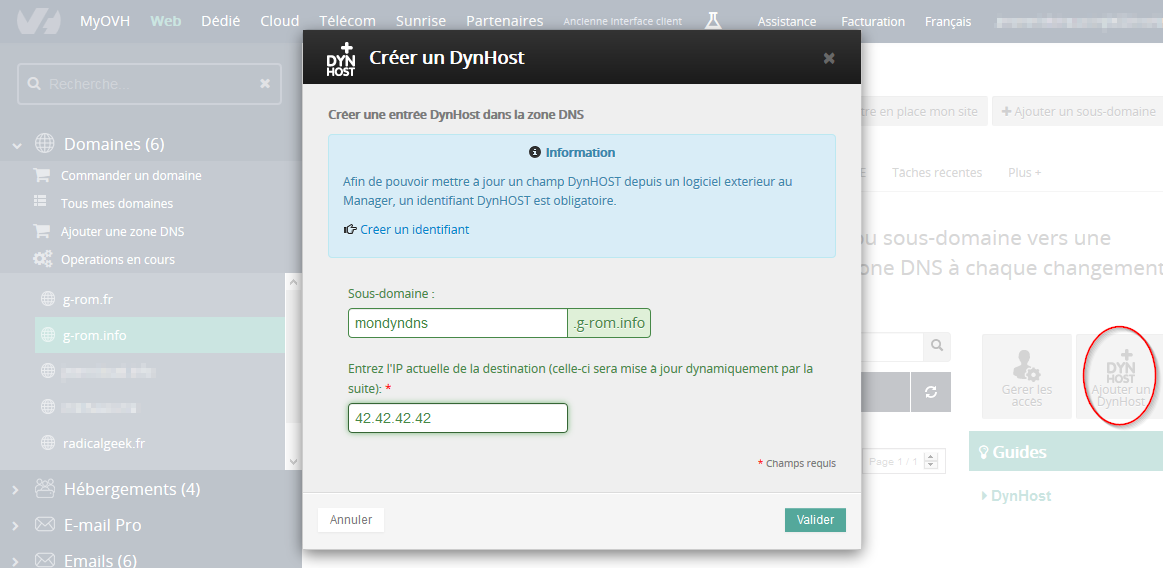This screenshot has width=1163, height=568.
Task: Open the Cloud section
Action: [280, 21]
